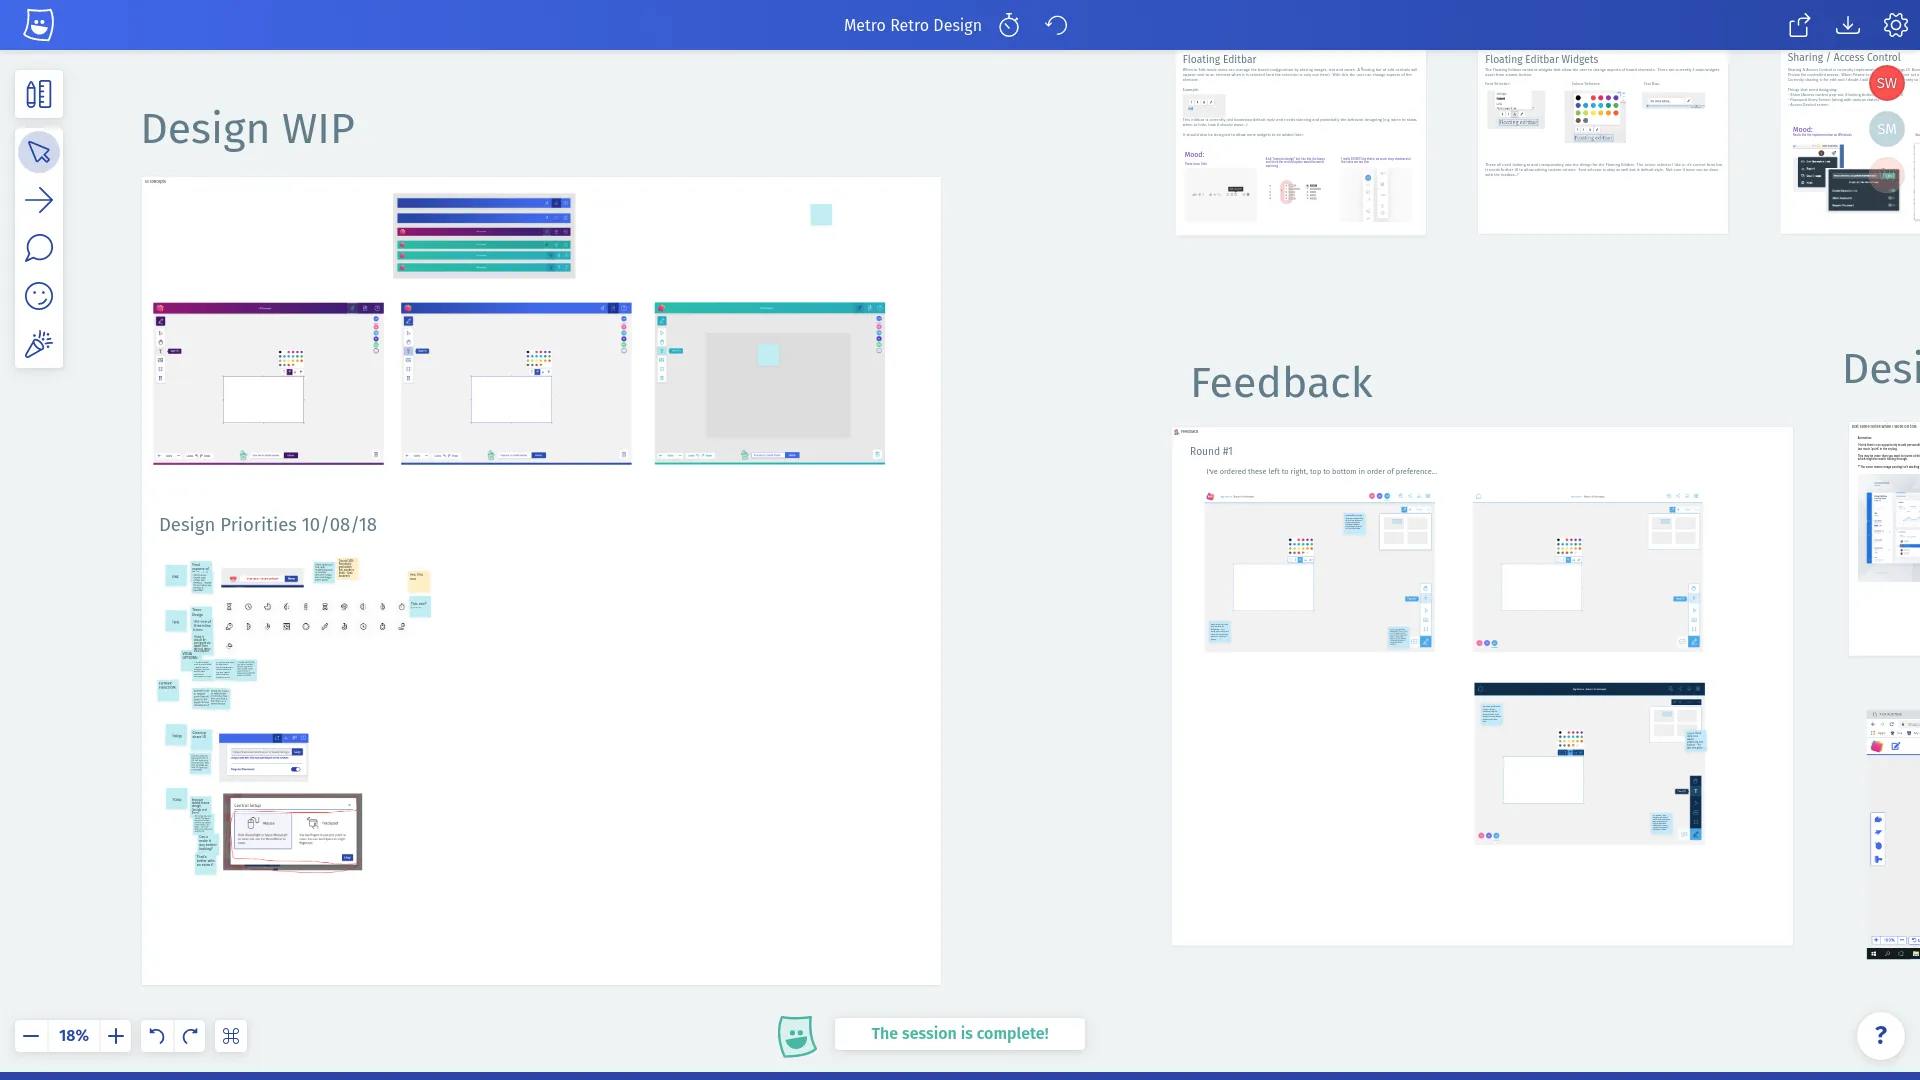Open the share dialog from the top bar
This screenshot has height=1080, width=1920.
(x=1799, y=25)
